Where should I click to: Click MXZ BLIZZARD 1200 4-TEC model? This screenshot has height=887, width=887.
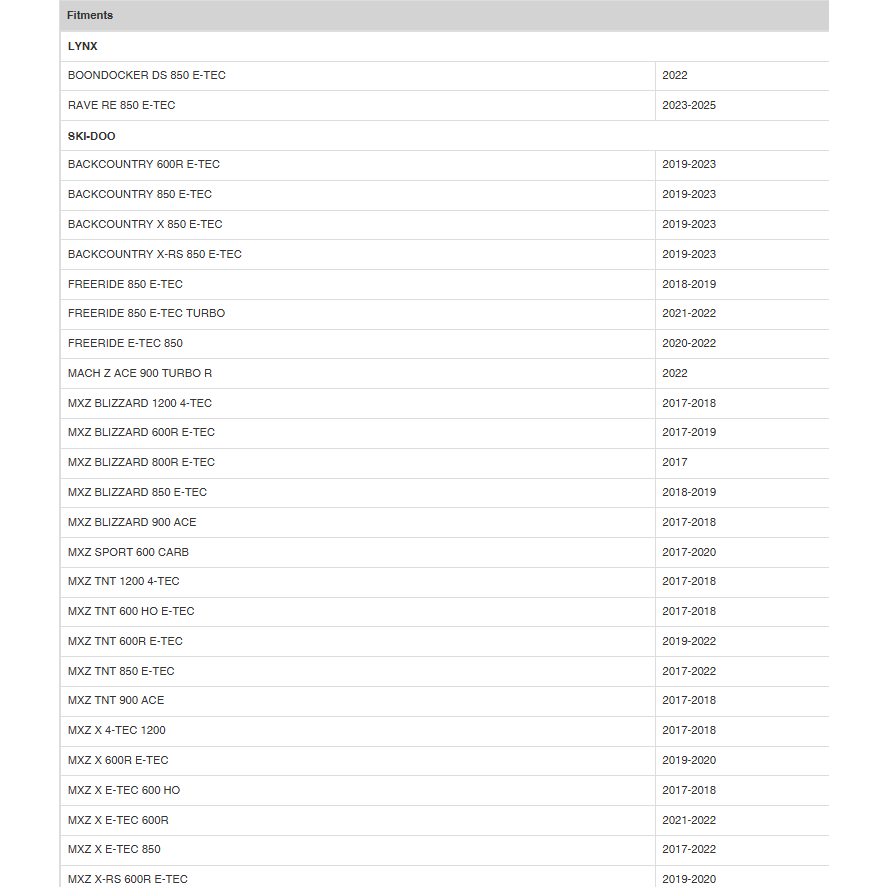coord(140,403)
